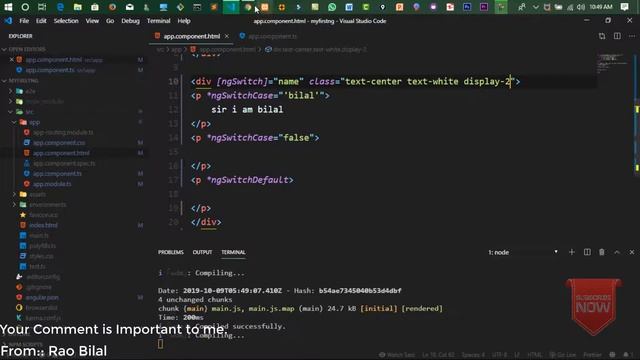Open the '1: node' terminal selector dropdown
This screenshot has width=640, height=360.
coord(523,252)
